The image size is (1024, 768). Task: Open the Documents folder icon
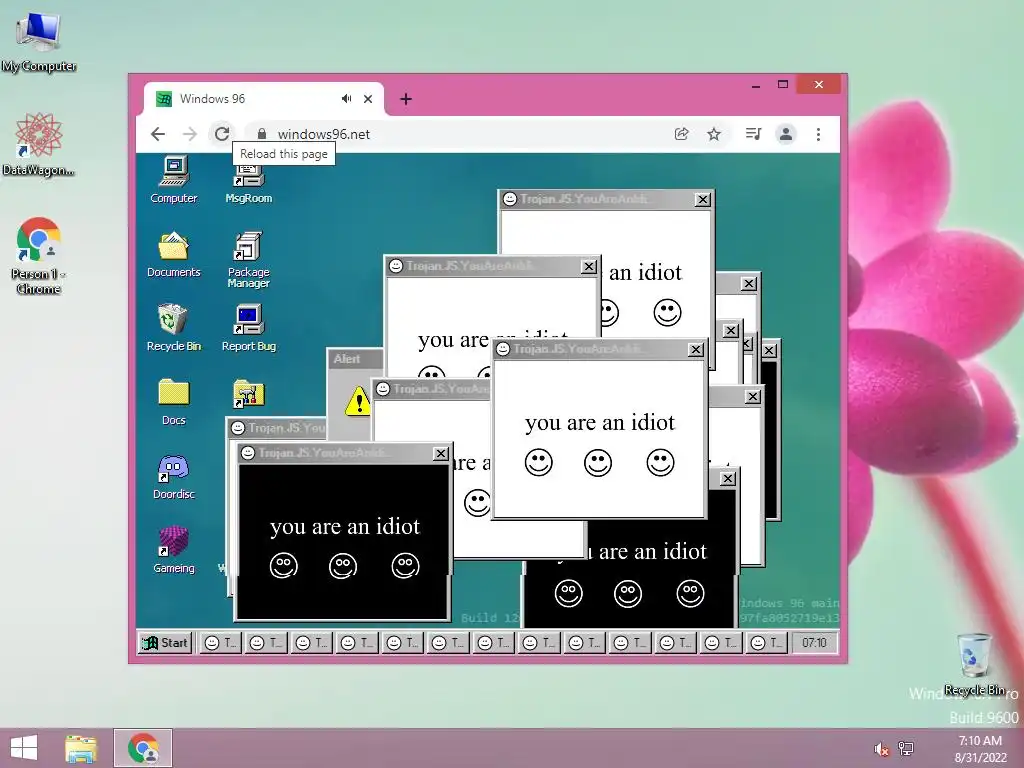[x=173, y=255]
